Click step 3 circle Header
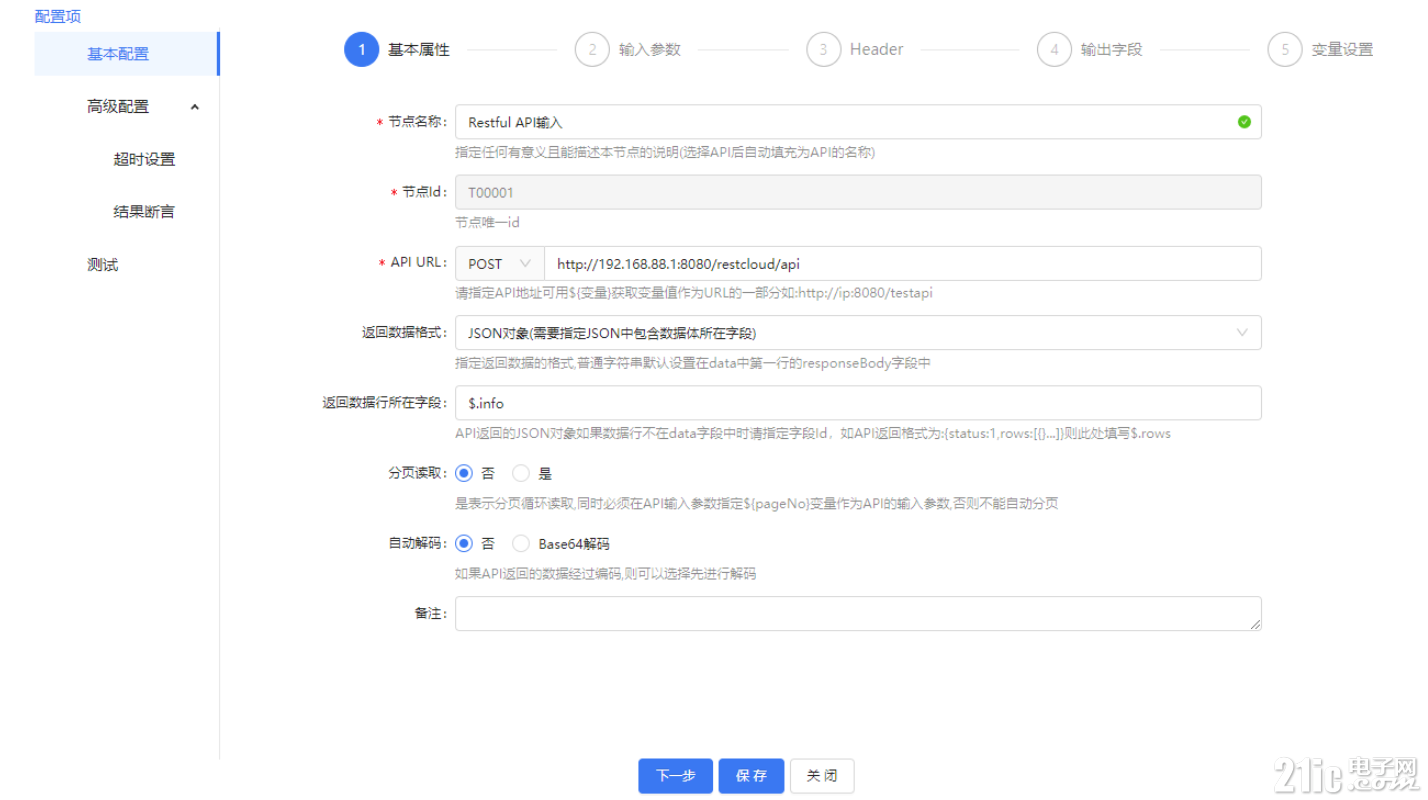Viewport: 1428px width, 800px height. (x=823, y=49)
